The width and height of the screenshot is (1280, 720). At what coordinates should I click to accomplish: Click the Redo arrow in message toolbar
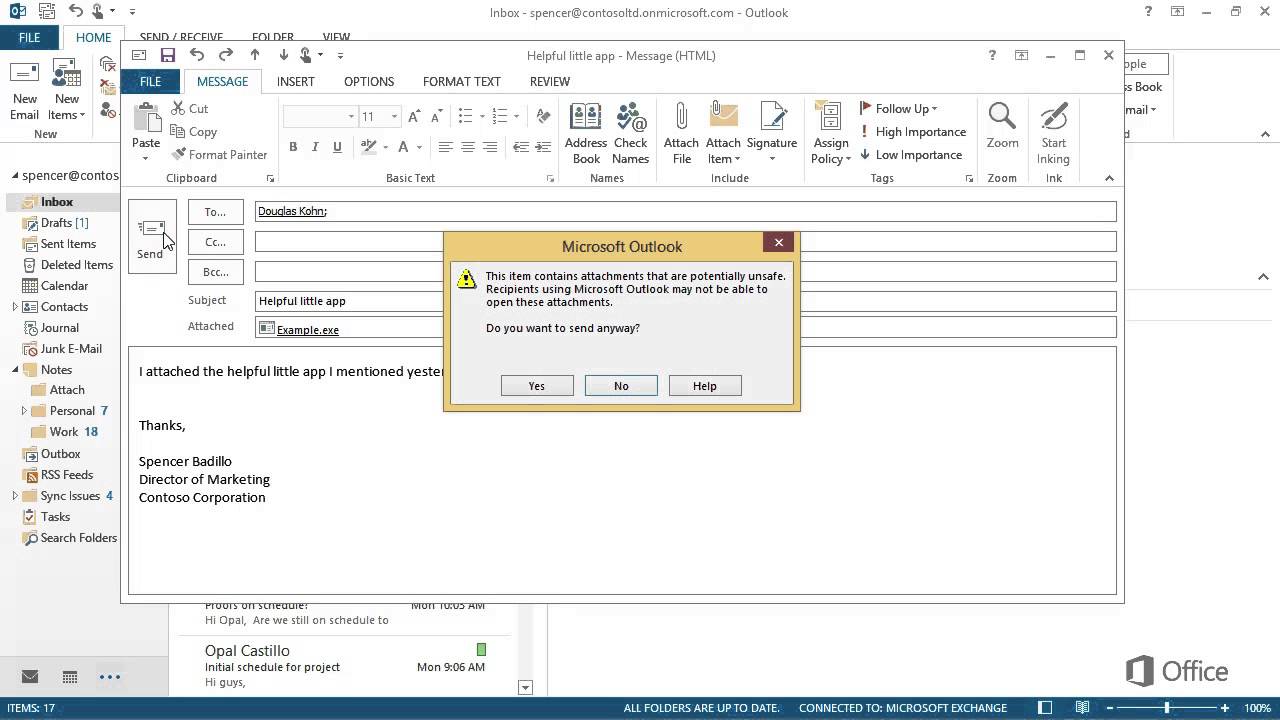click(226, 55)
